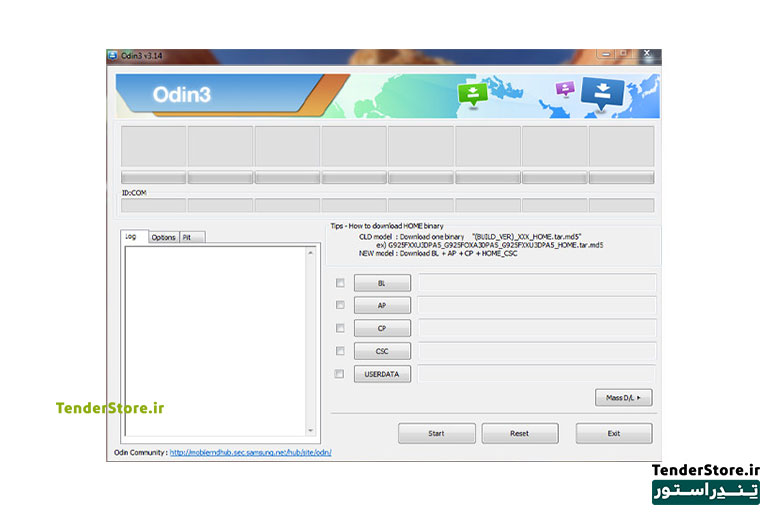
Task: Click the green download icon in banner
Action: pos(472,94)
